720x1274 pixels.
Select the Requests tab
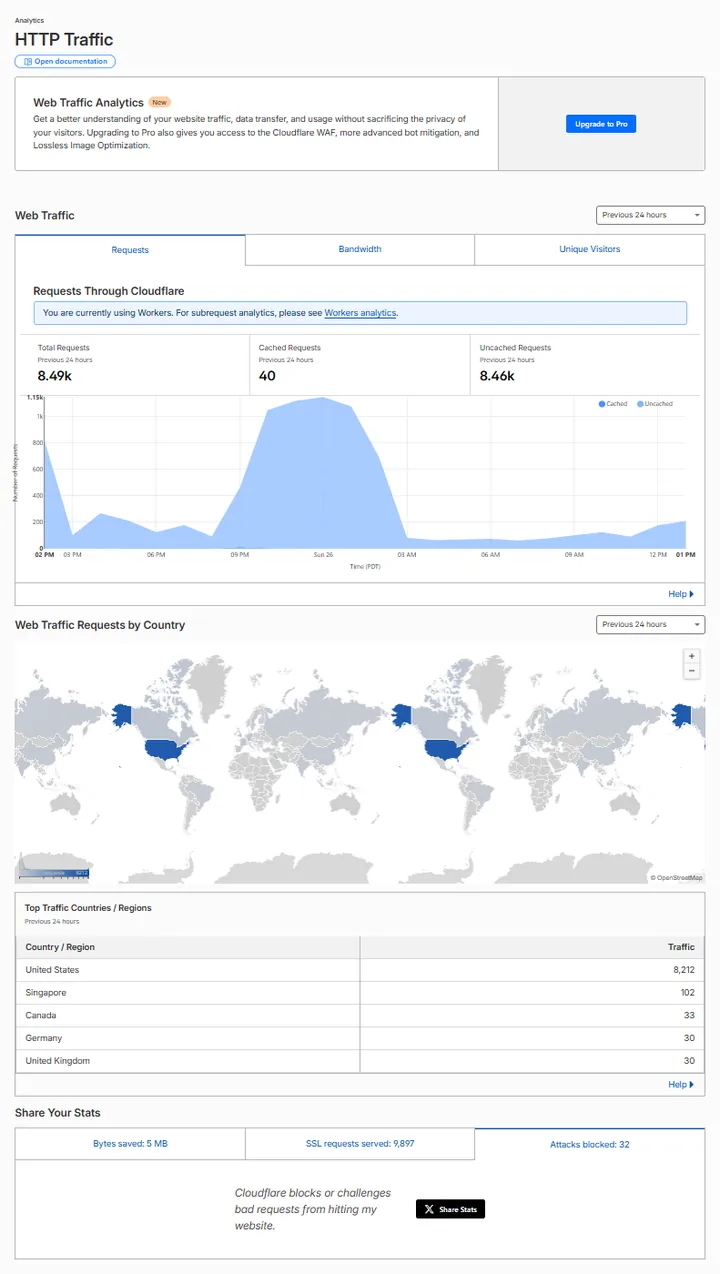click(x=130, y=250)
